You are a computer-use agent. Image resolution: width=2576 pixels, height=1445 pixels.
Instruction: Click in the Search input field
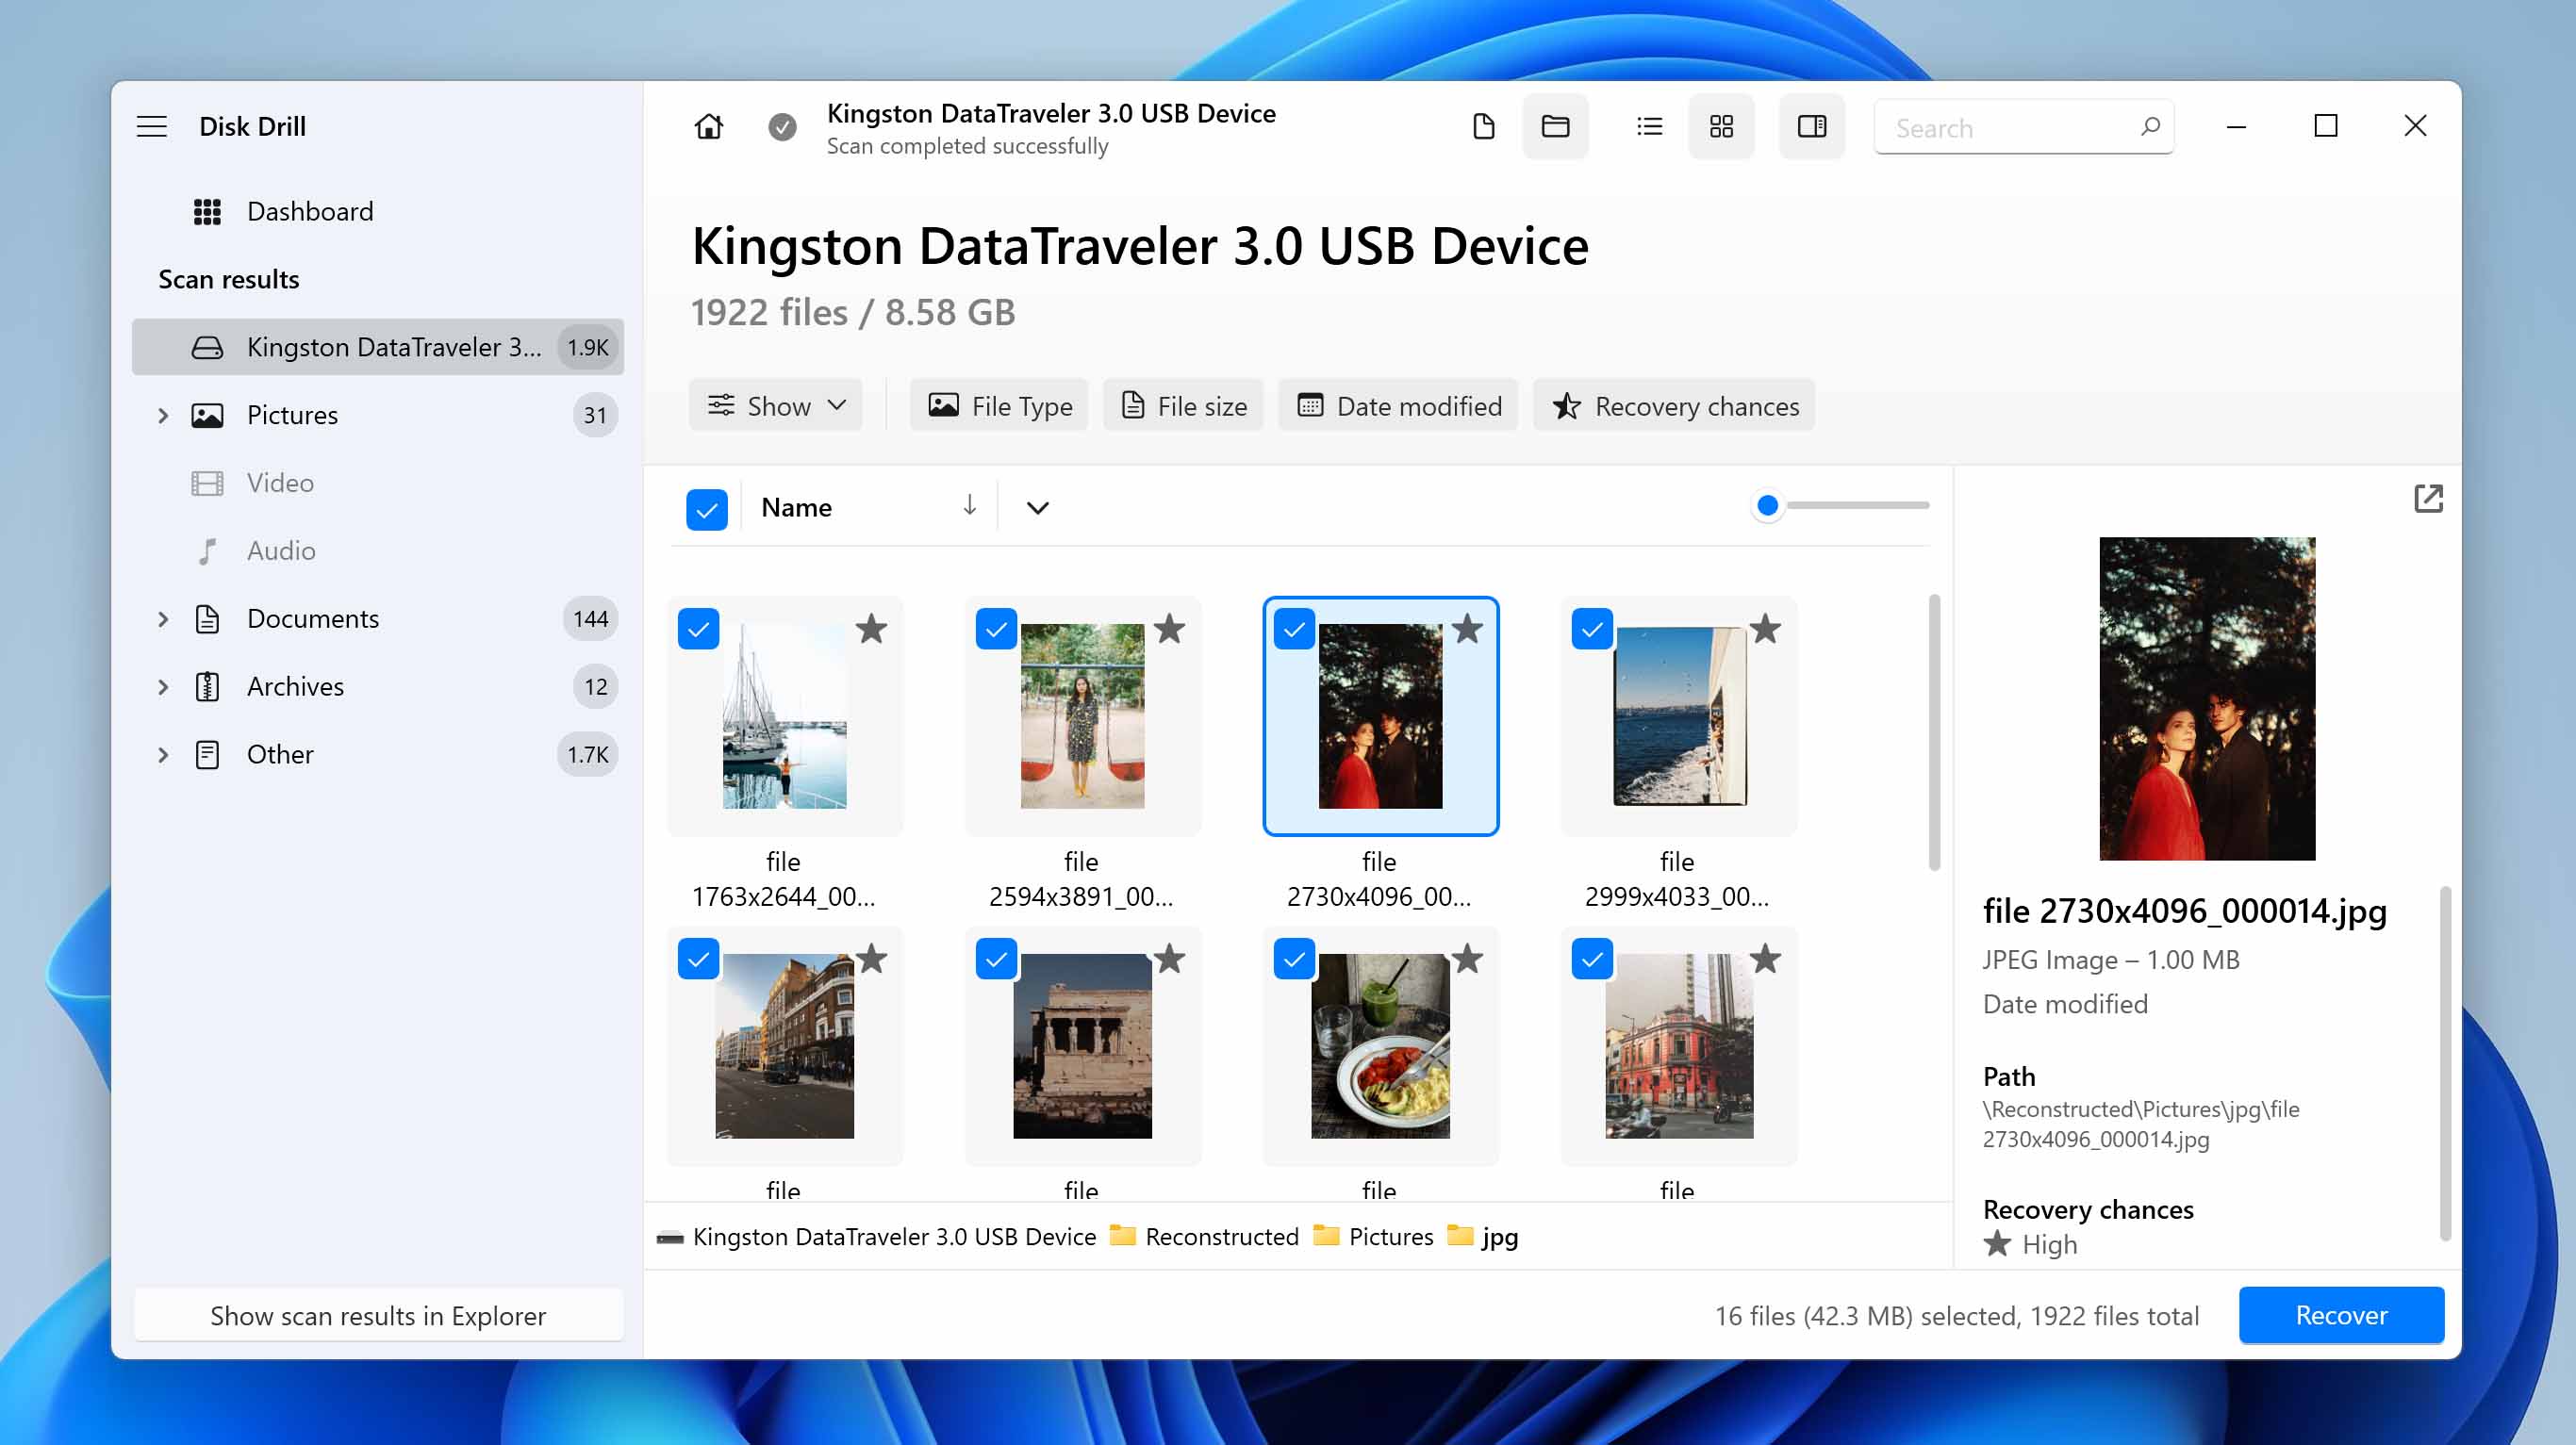(x=2023, y=128)
